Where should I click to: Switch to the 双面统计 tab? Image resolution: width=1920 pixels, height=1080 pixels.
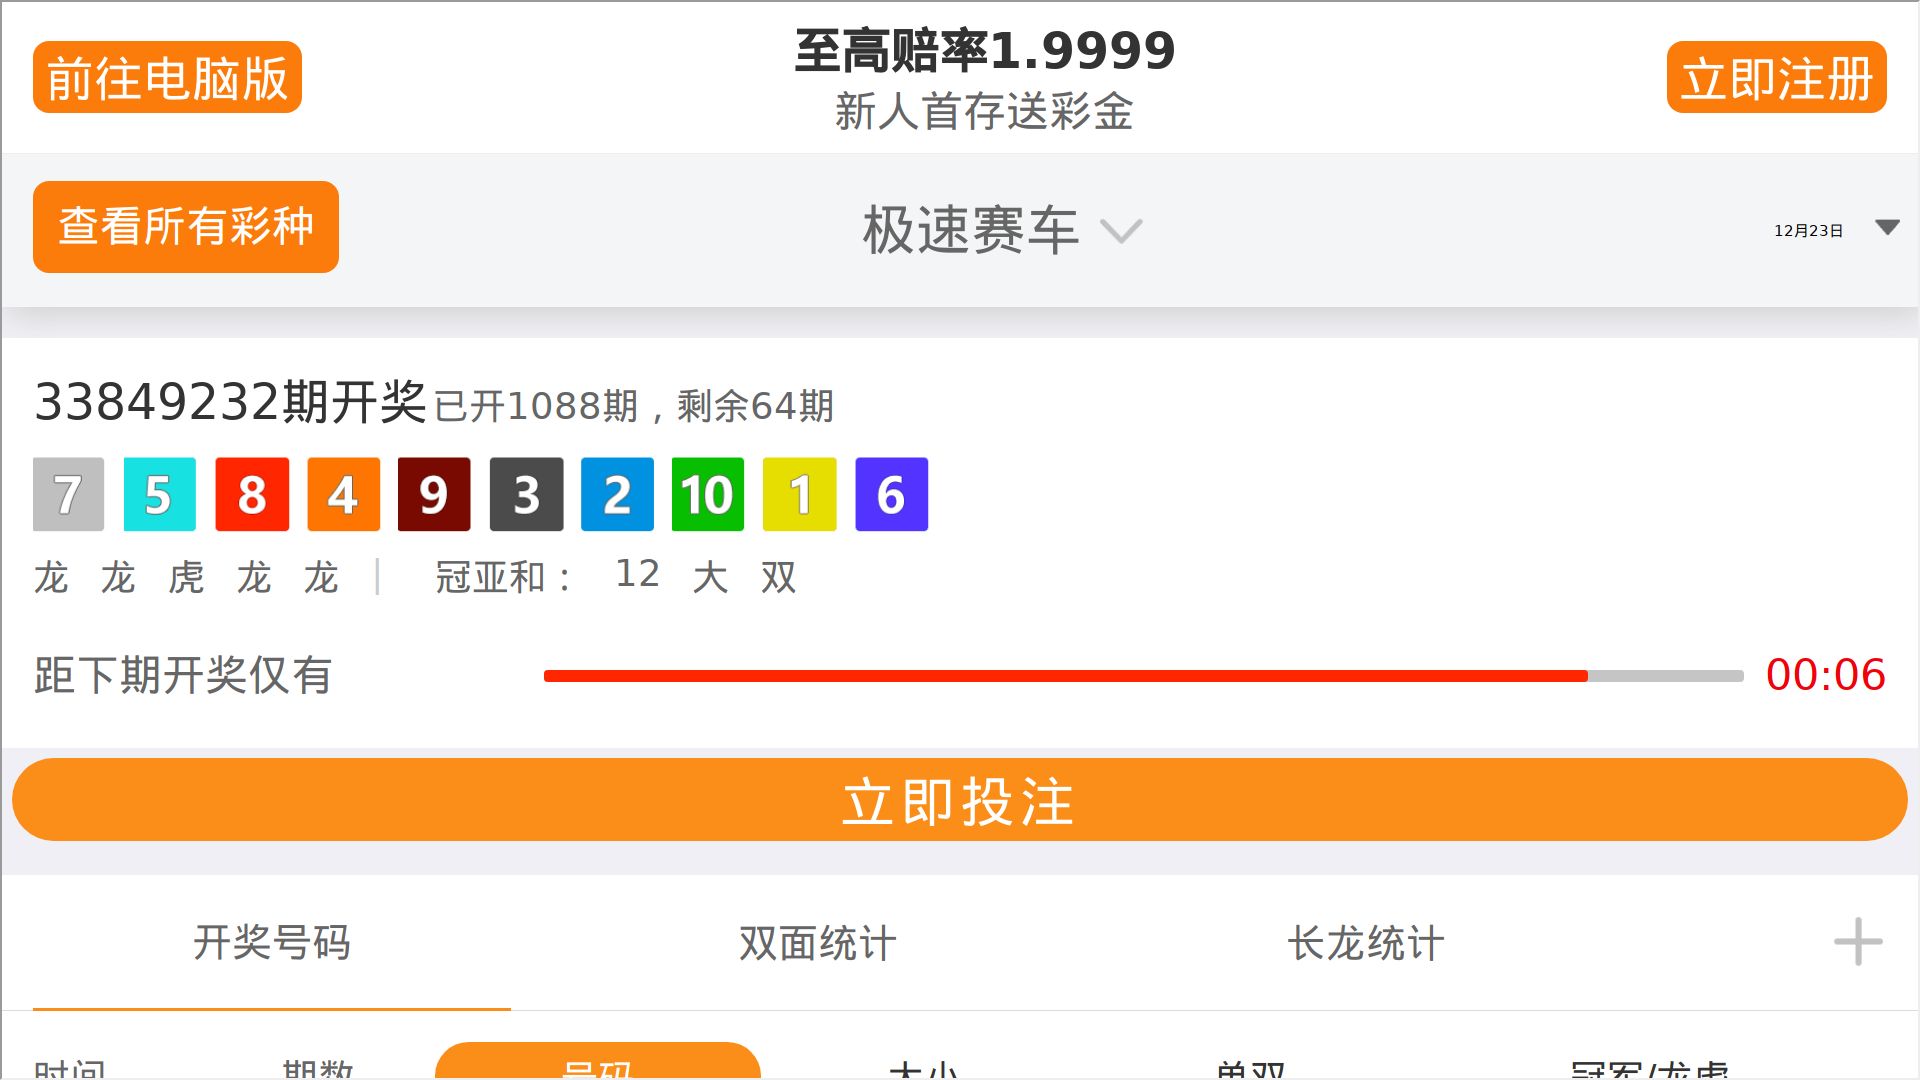coord(818,943)
